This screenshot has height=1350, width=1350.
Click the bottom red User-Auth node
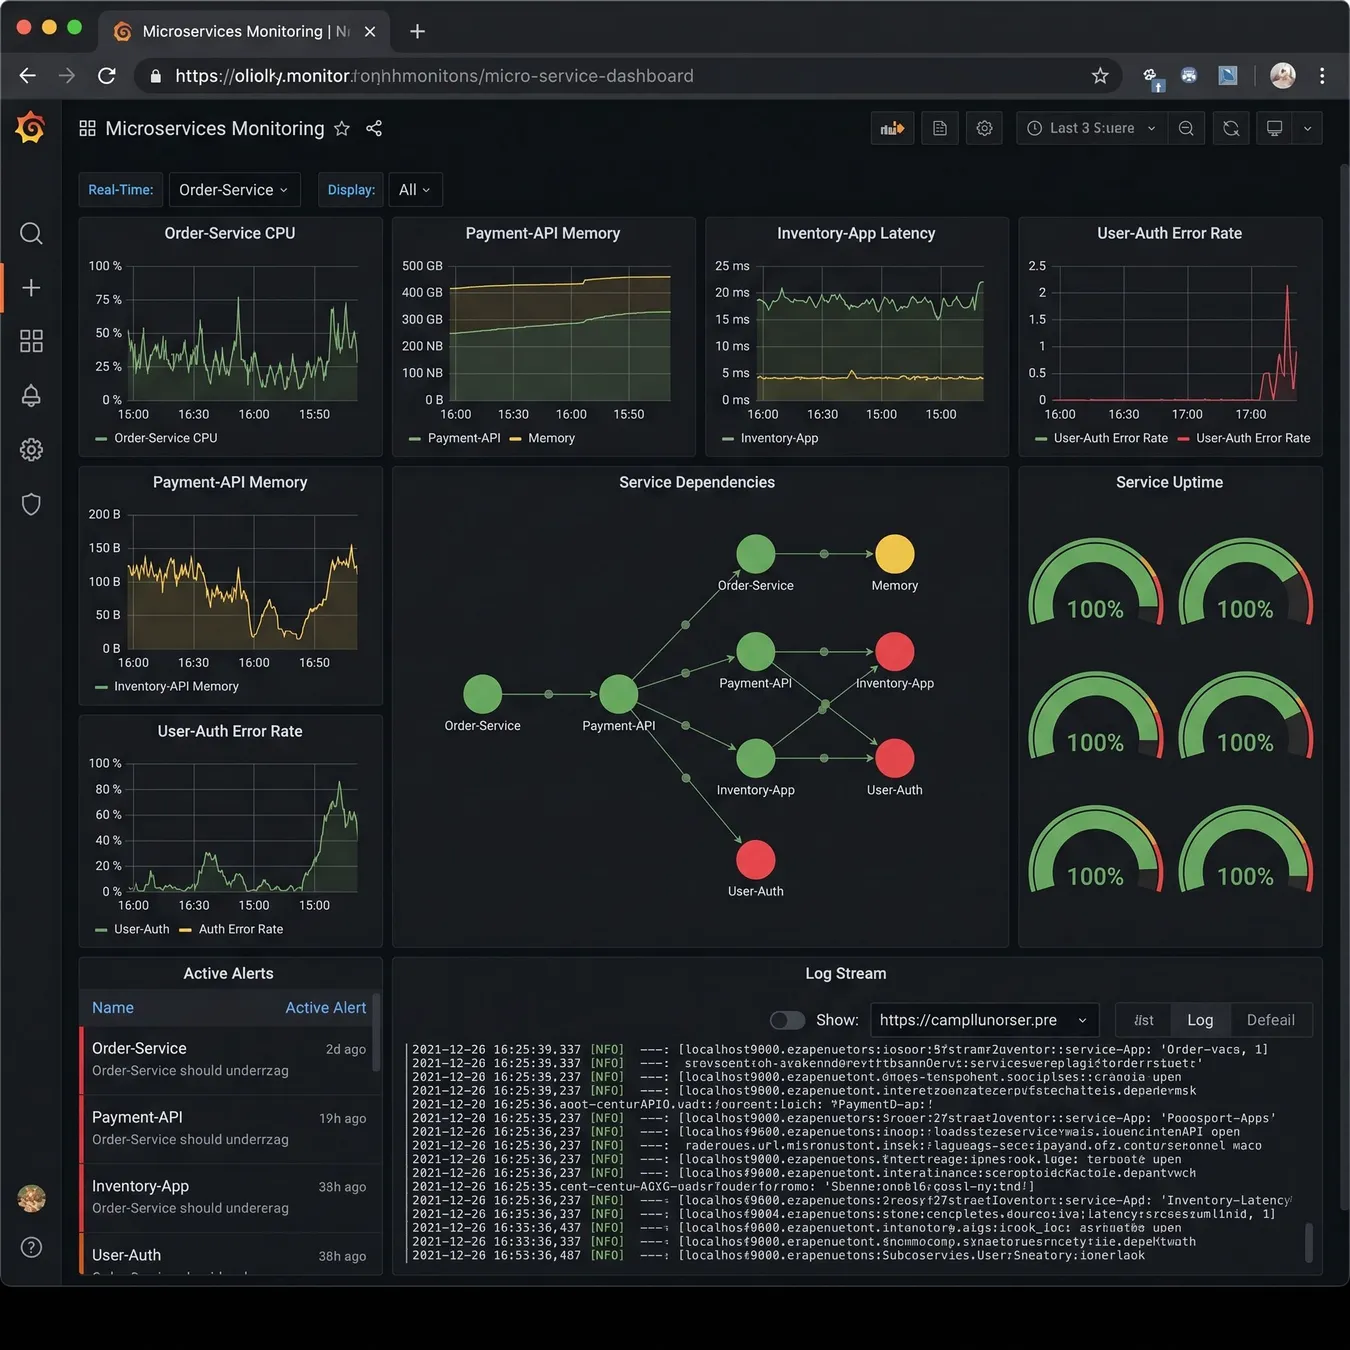[x=756, y=860]
